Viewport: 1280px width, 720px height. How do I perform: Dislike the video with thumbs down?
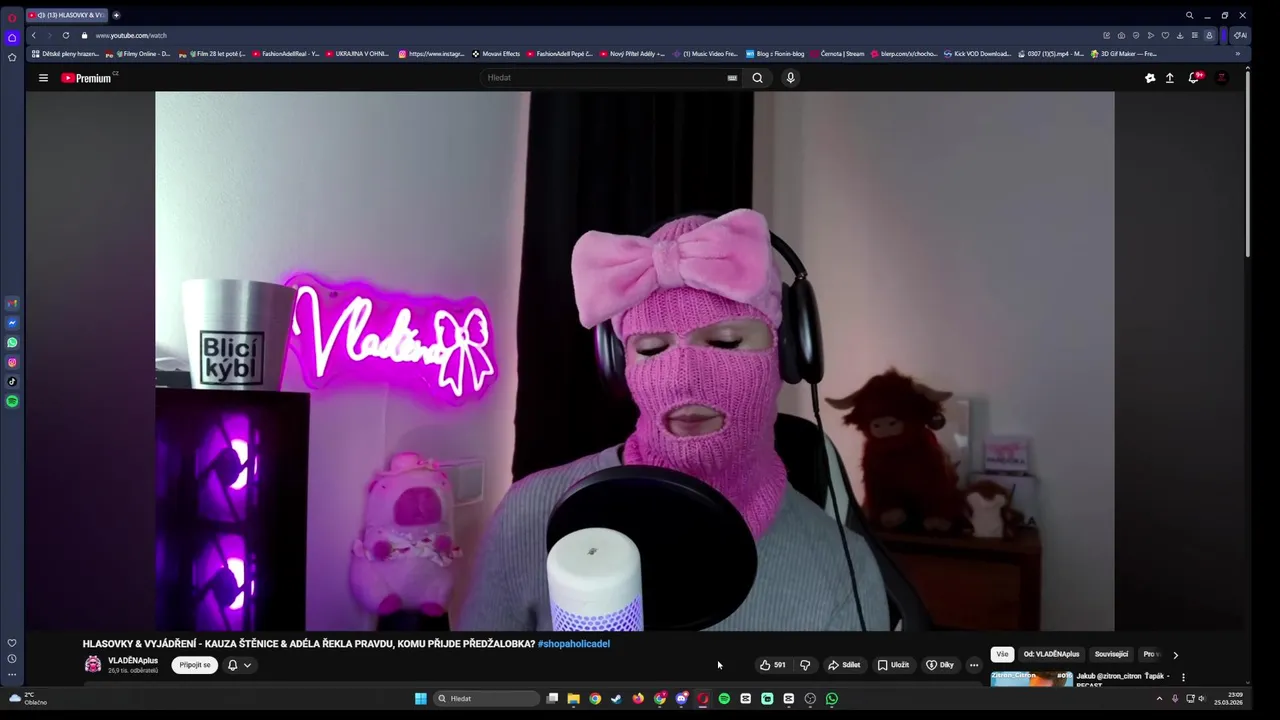click(805, 665)
